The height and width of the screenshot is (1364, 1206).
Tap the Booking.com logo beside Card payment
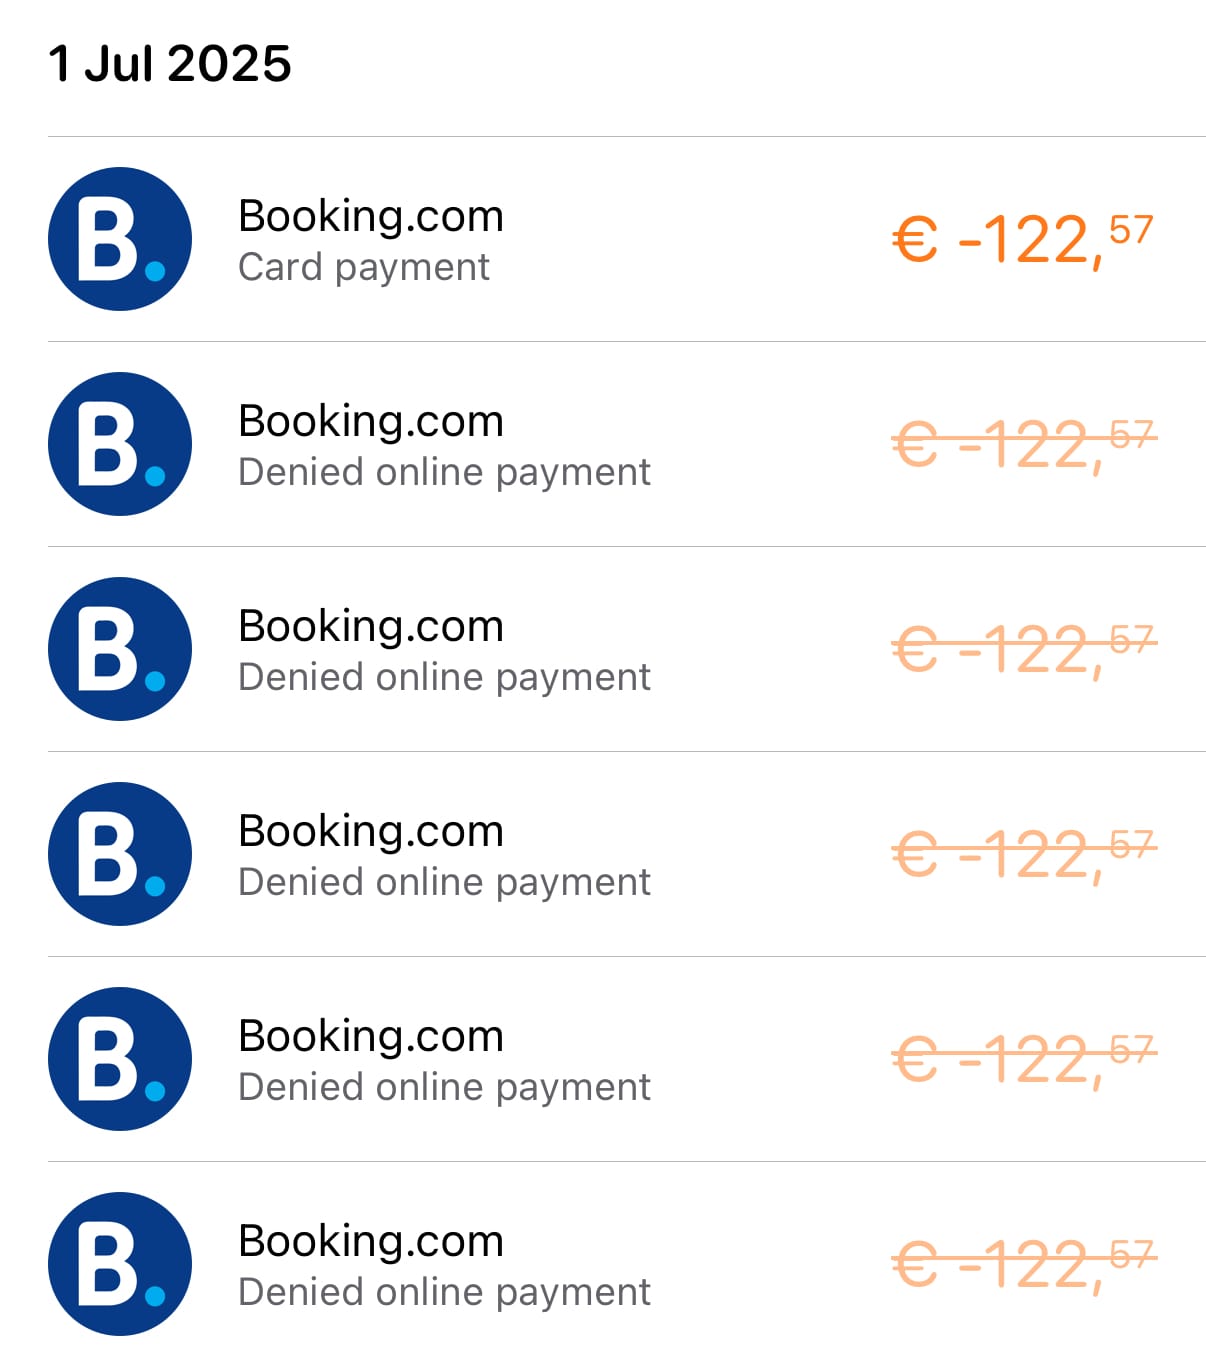(x=120, y=239)
